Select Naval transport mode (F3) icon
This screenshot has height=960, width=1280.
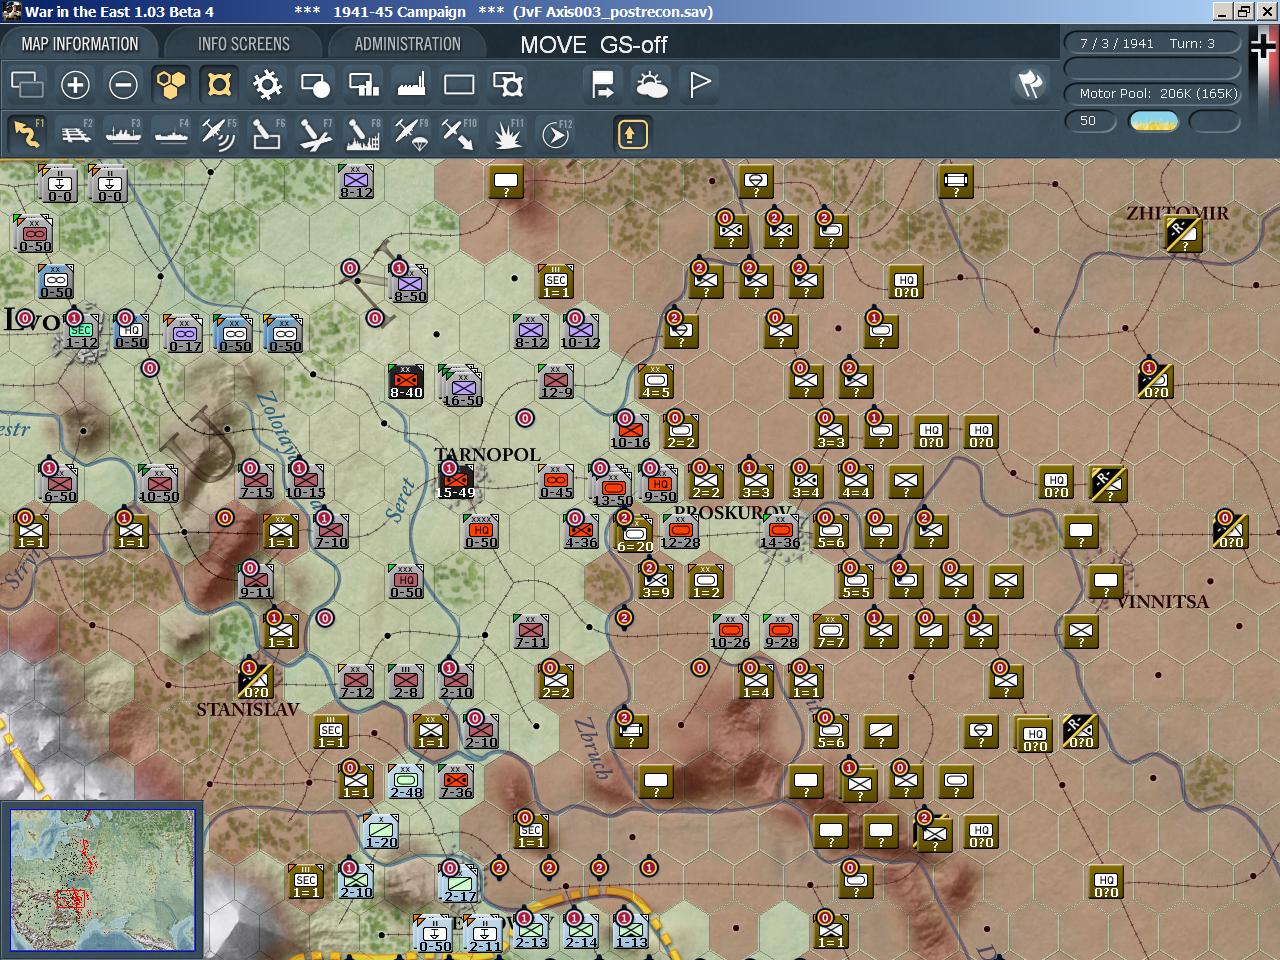(x=123, y=134)
